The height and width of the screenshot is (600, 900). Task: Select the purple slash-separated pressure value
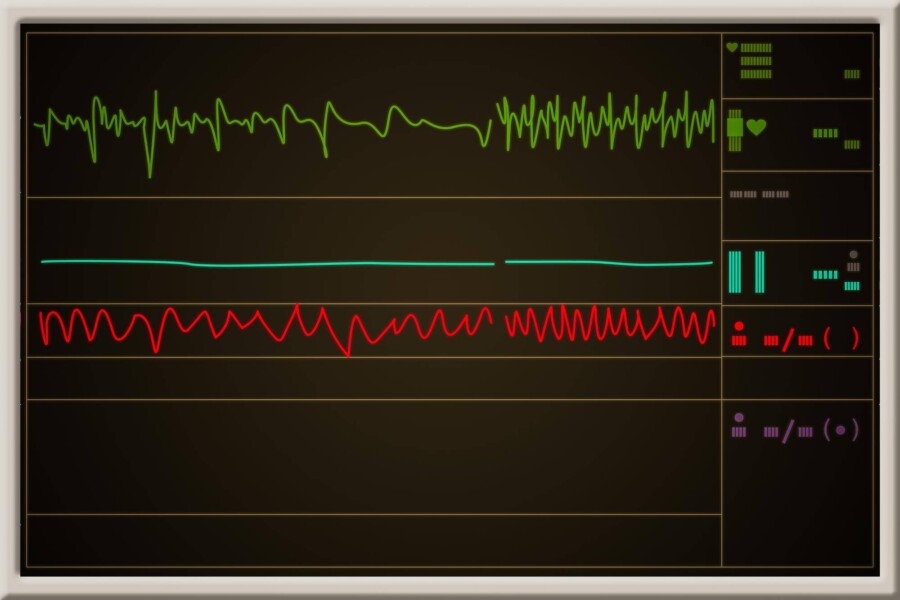click(x=788, y=431)
